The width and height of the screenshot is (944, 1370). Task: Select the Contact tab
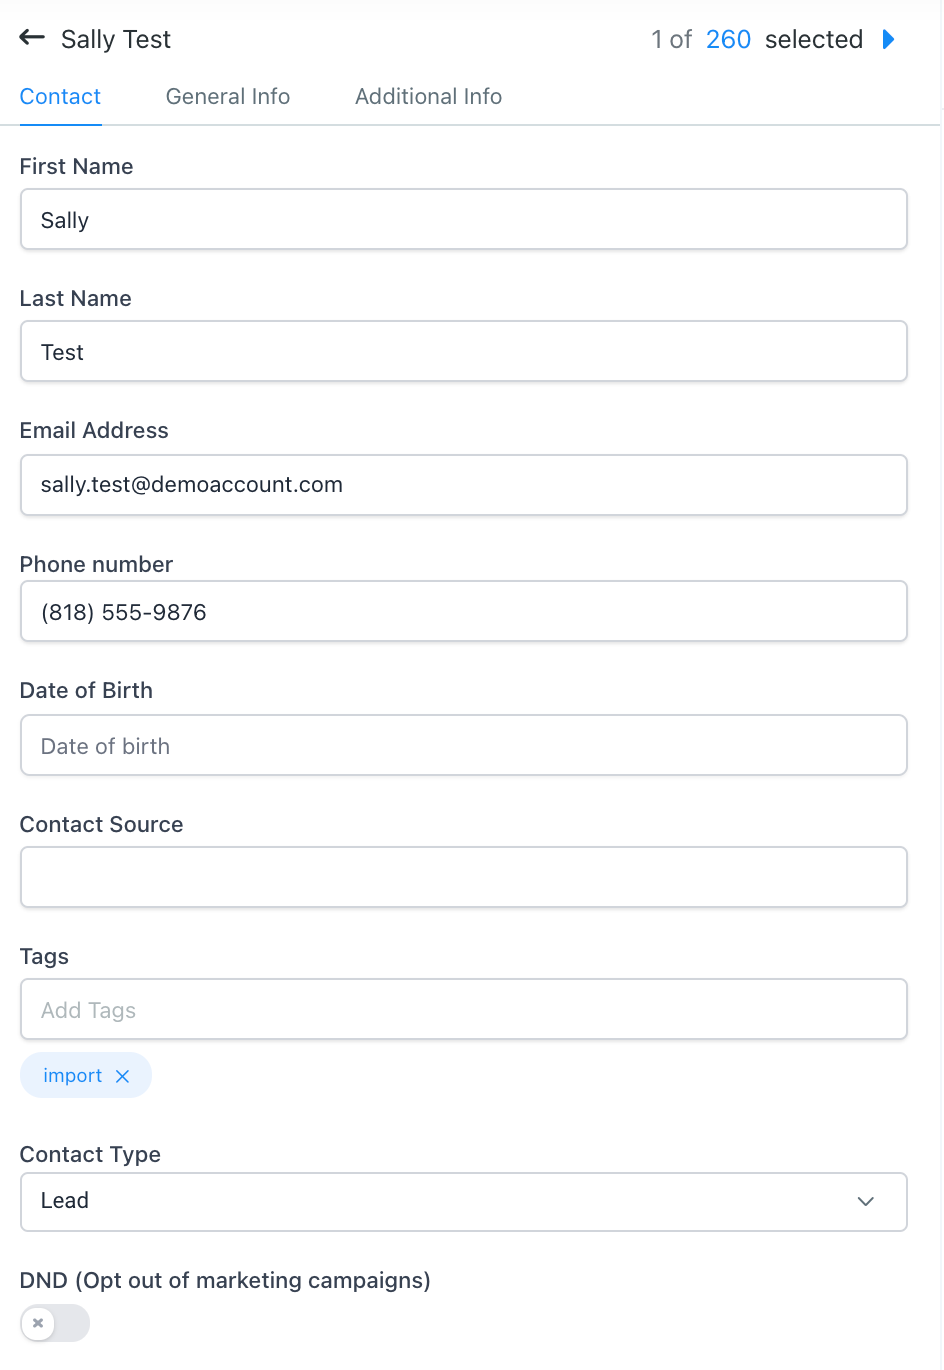[x=60, y=97]
